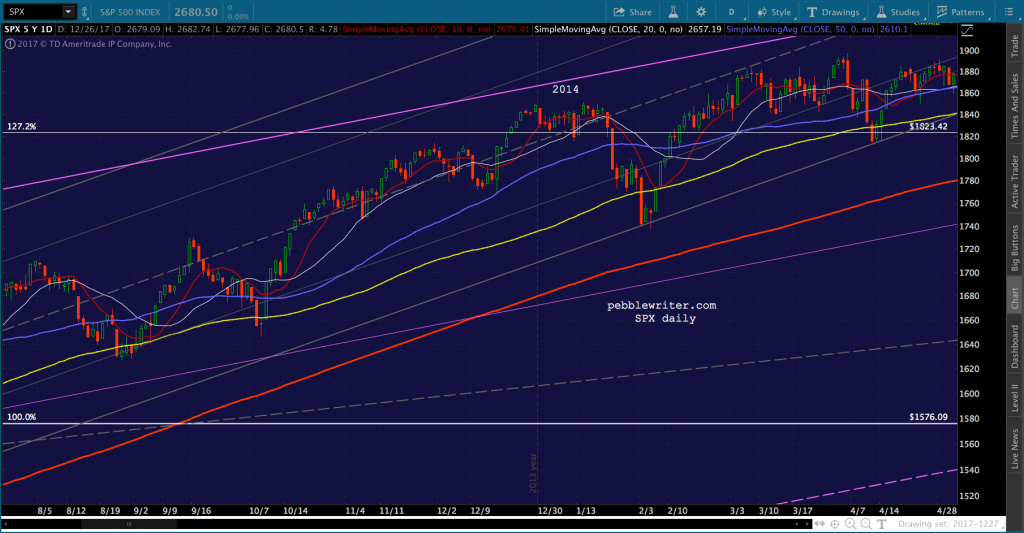
Task: Click the pebblewriter.com text annotation
Action: tap(662, 305)
